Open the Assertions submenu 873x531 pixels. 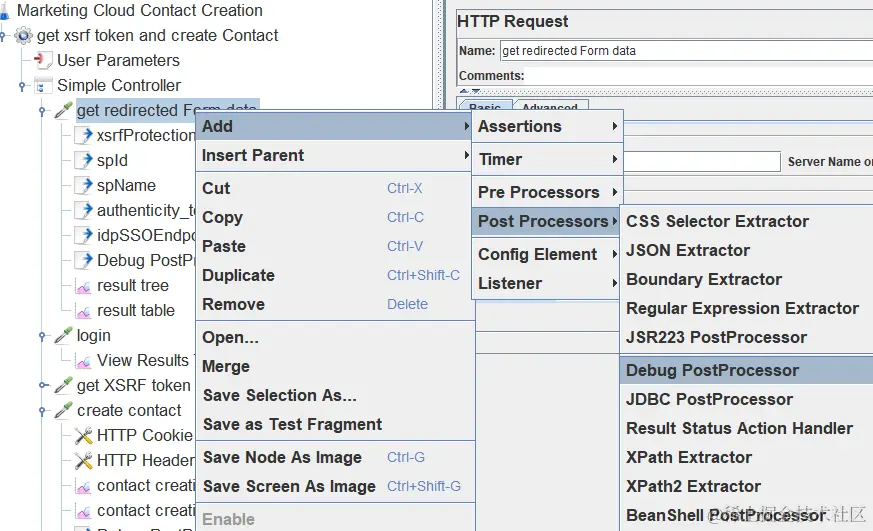point(547,126)
